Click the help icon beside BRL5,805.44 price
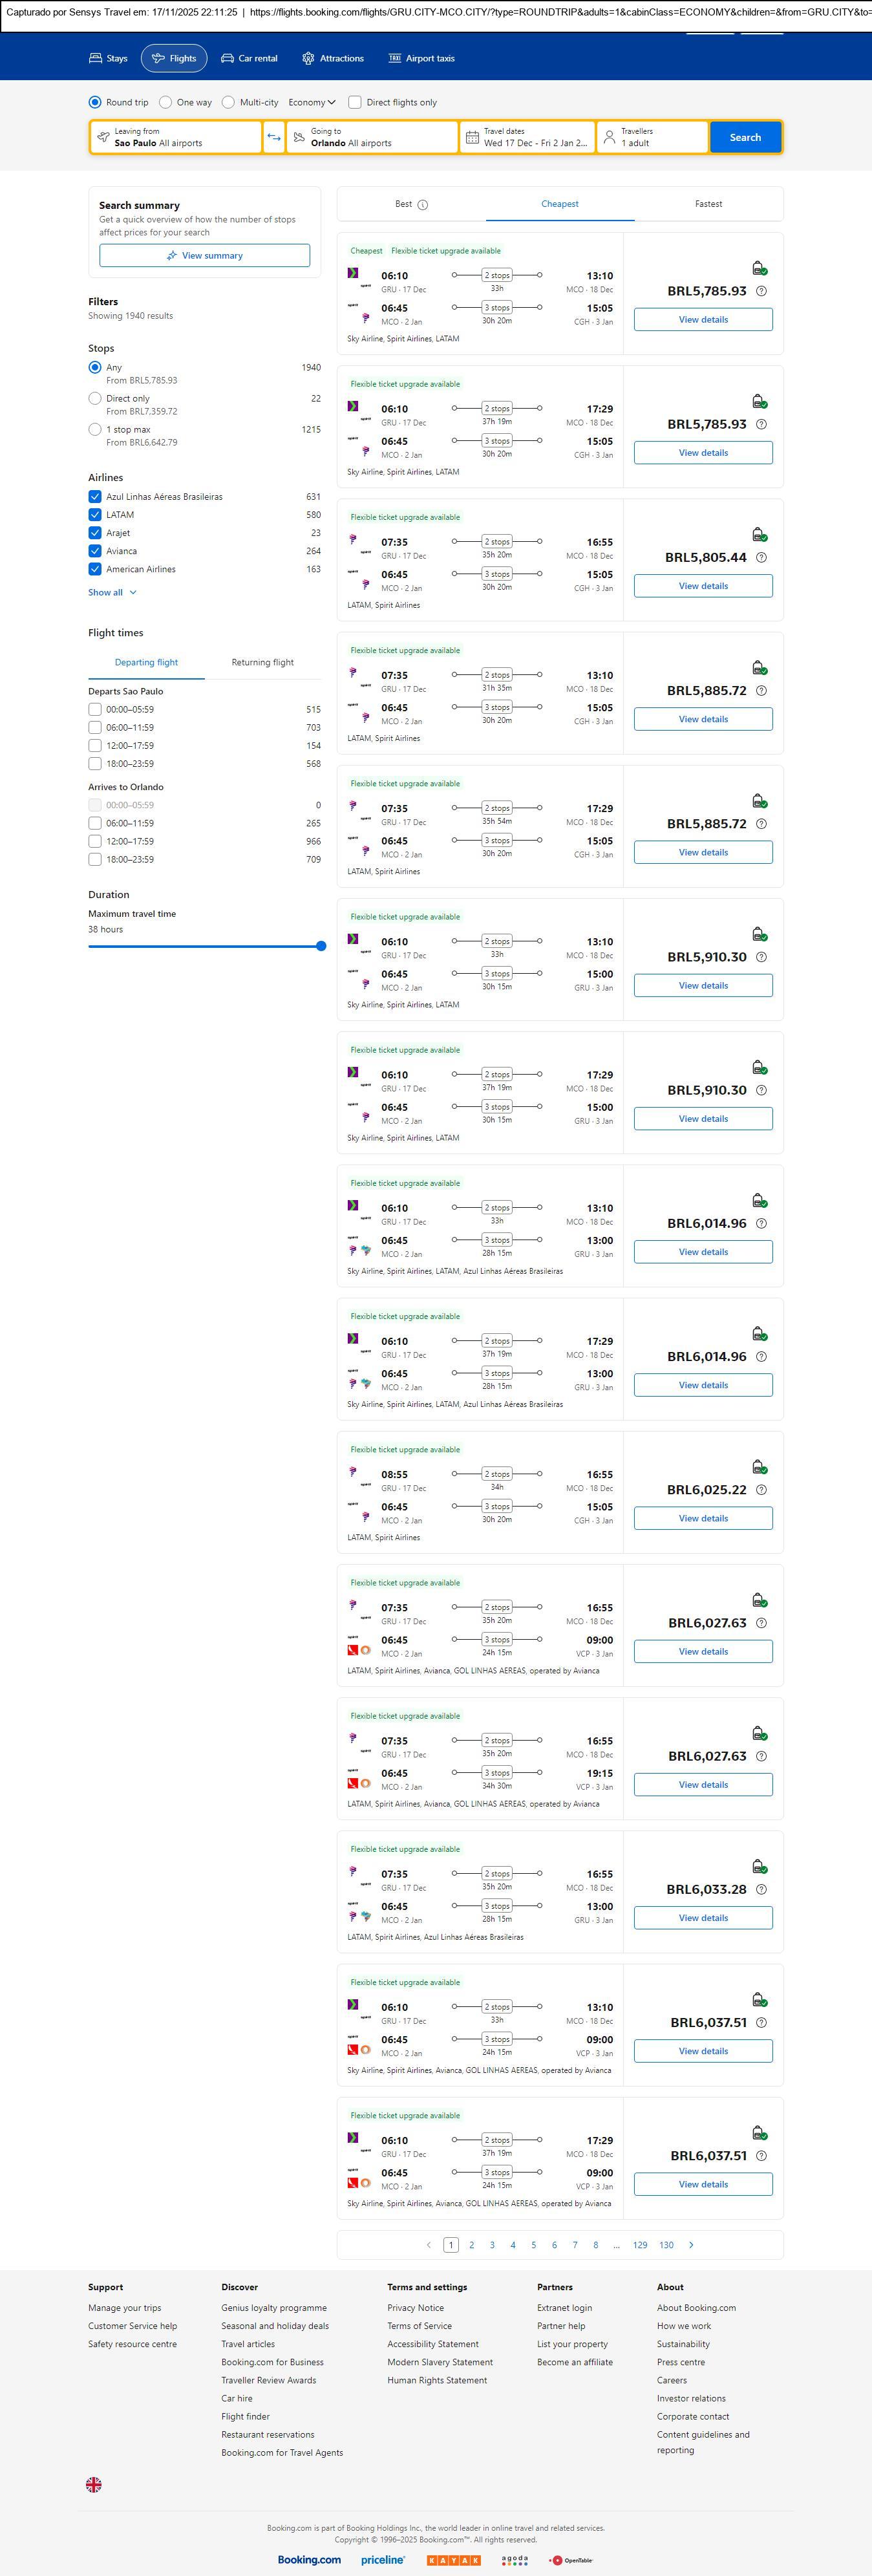This screenshot has height=2576, width=872. [761, 558]
